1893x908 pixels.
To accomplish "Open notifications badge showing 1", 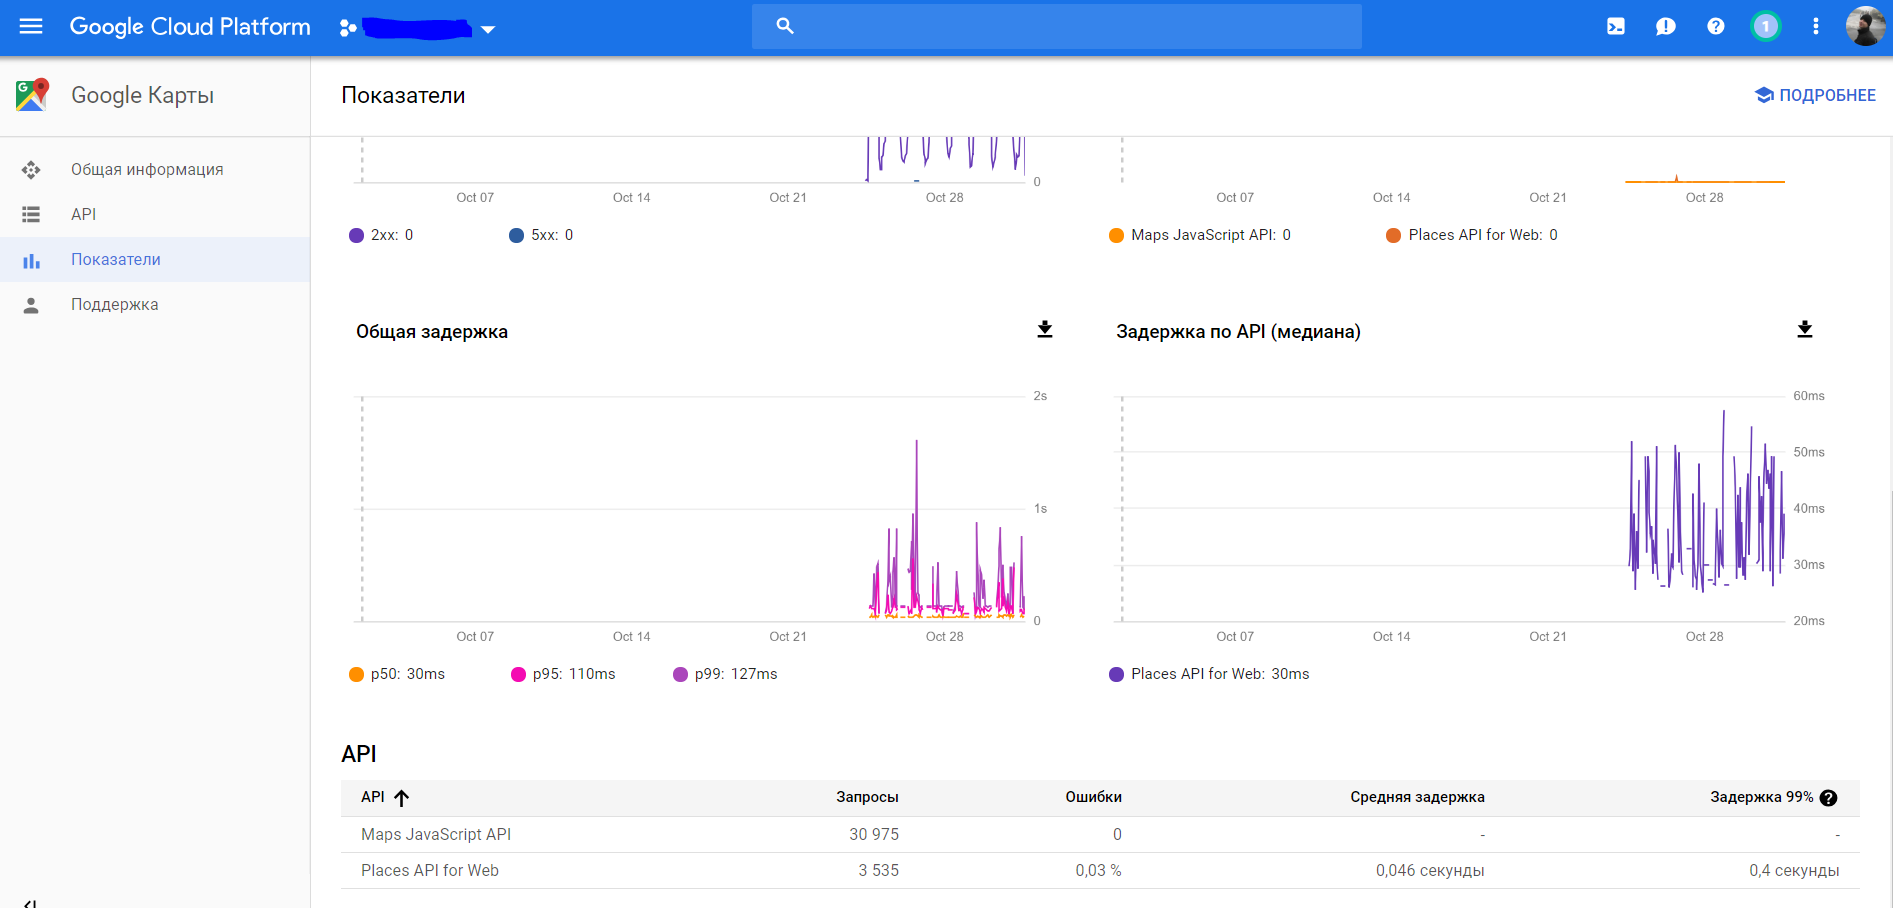I will point(1766,27).
